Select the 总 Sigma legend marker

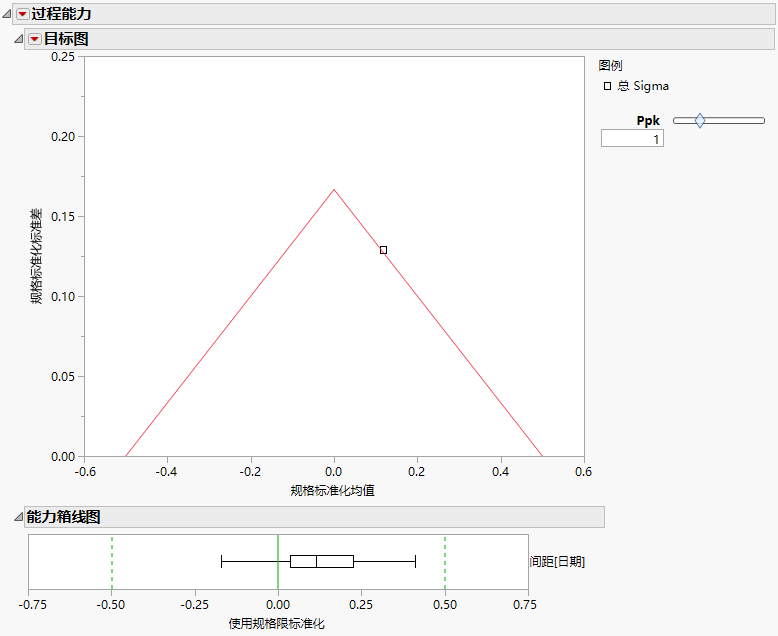[607, 86]
